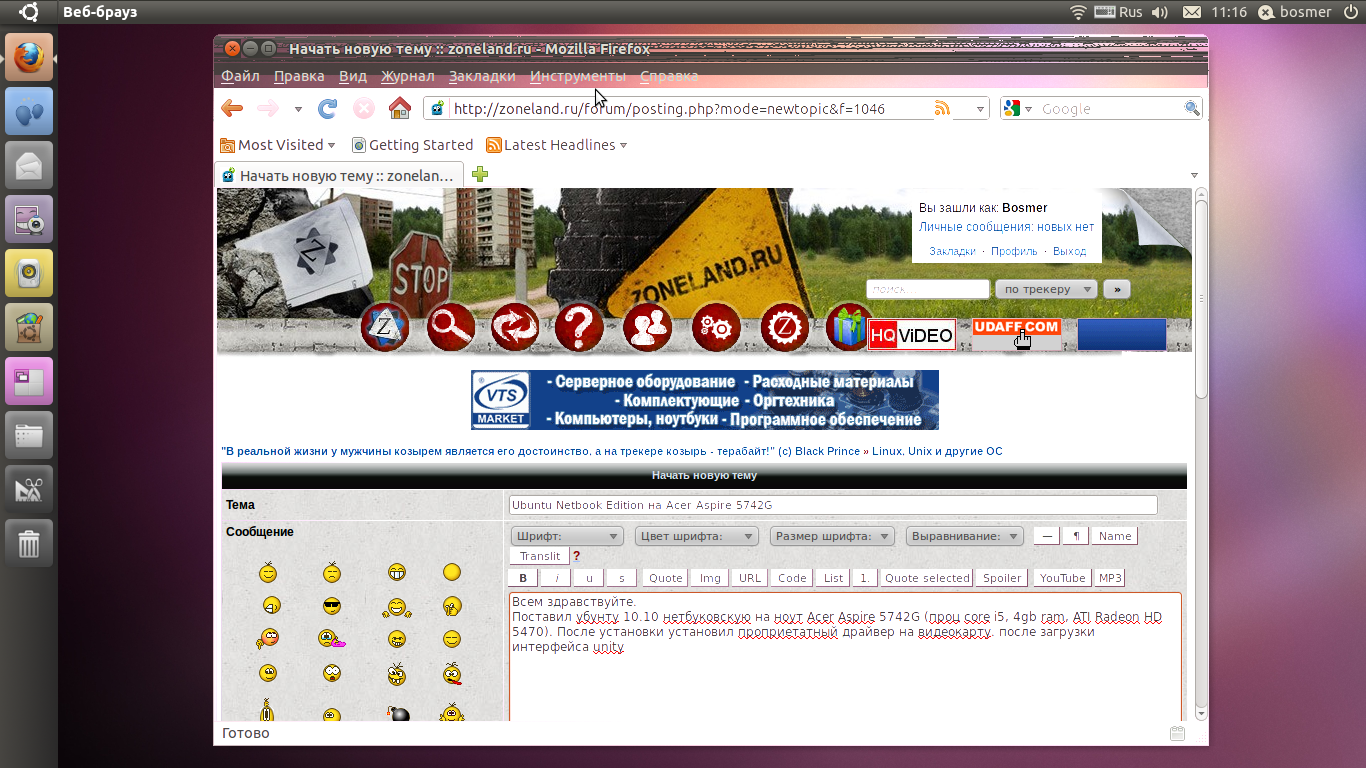The image size is (1366, 768).
Task: Open the Закладки menu
Action: 482,76
